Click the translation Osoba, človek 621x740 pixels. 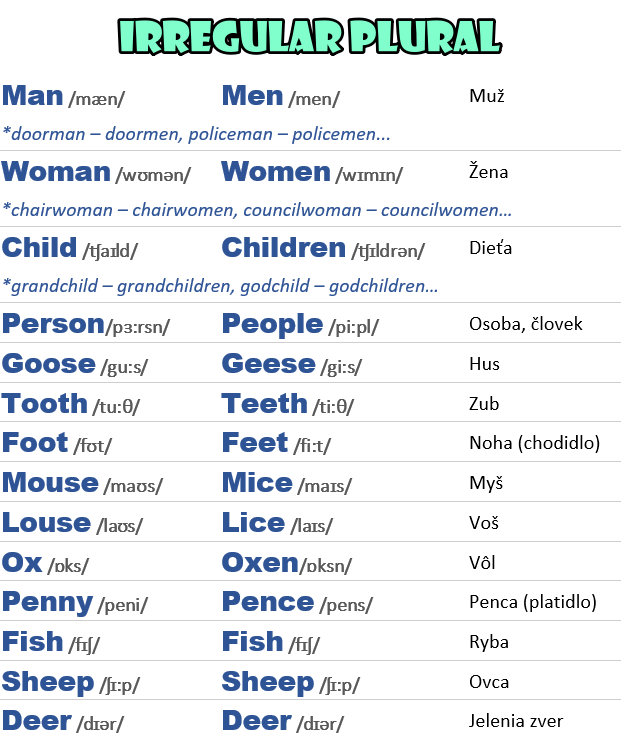pos(525,324)
